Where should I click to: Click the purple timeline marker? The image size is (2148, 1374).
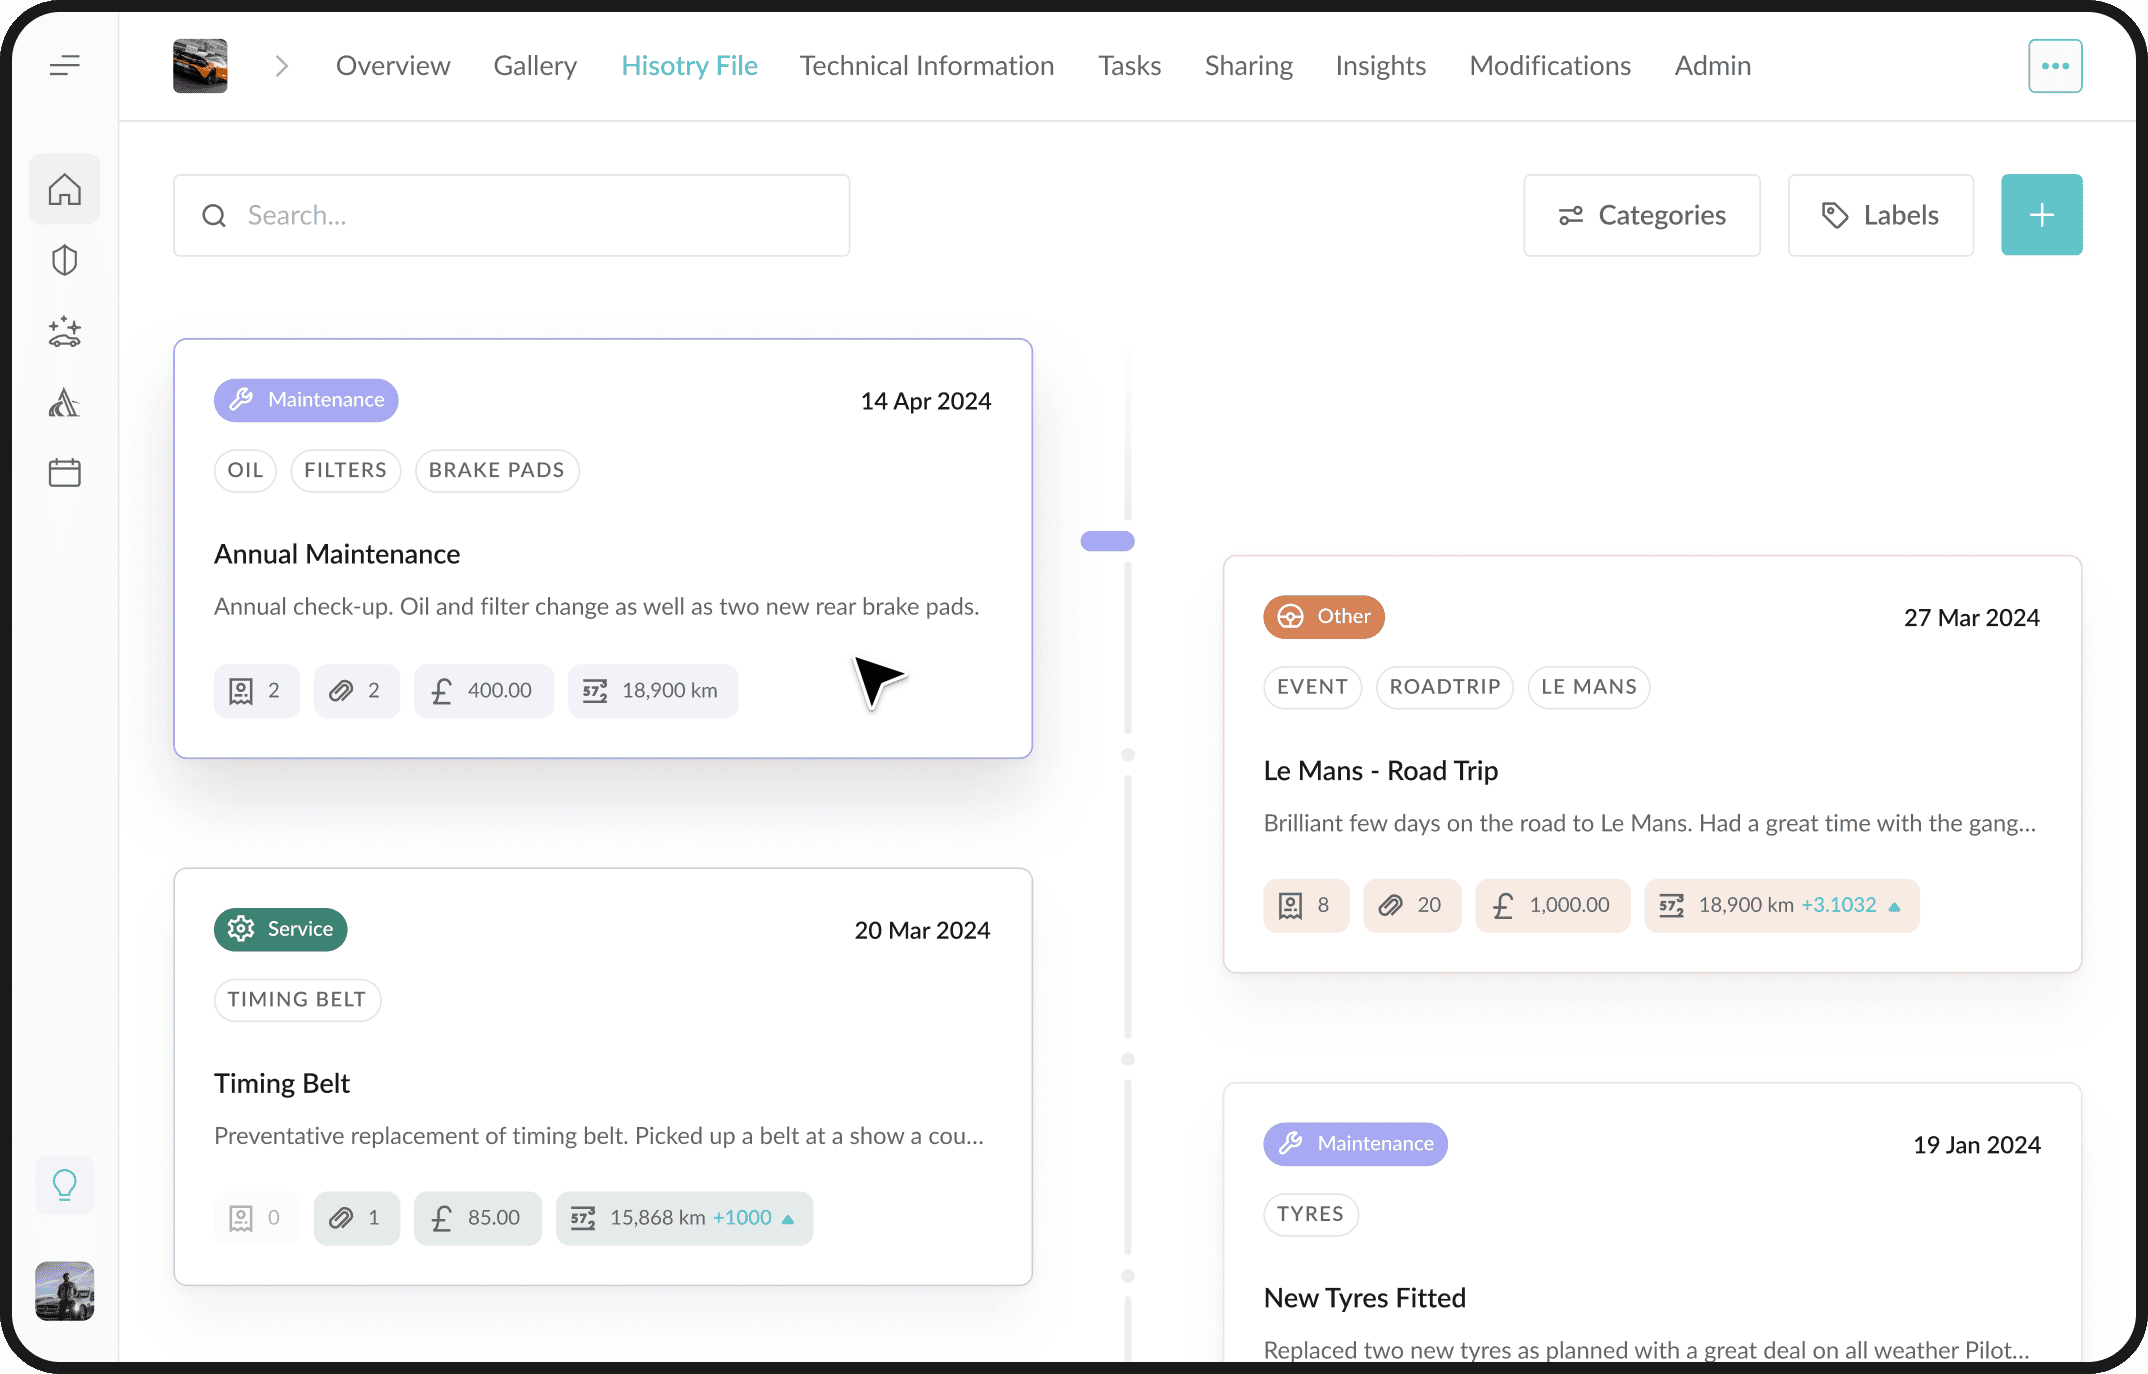tap(1107, 541)
